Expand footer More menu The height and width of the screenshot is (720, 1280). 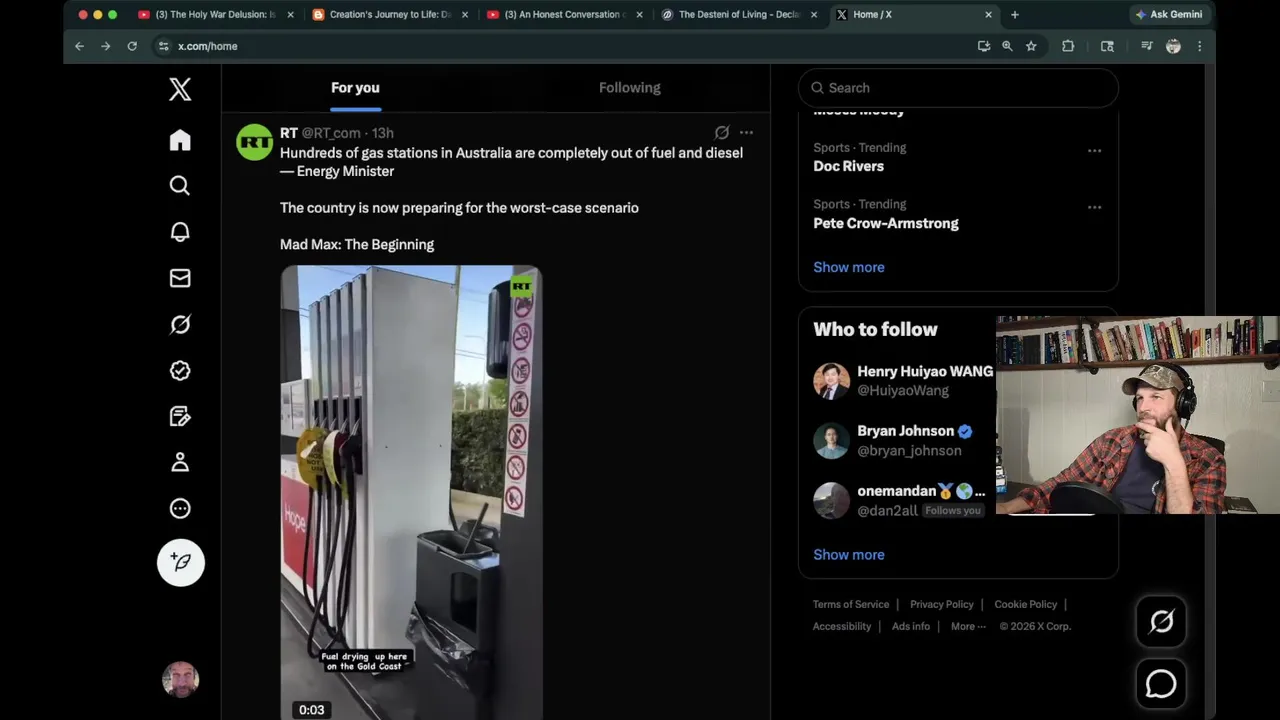point(968,626)
